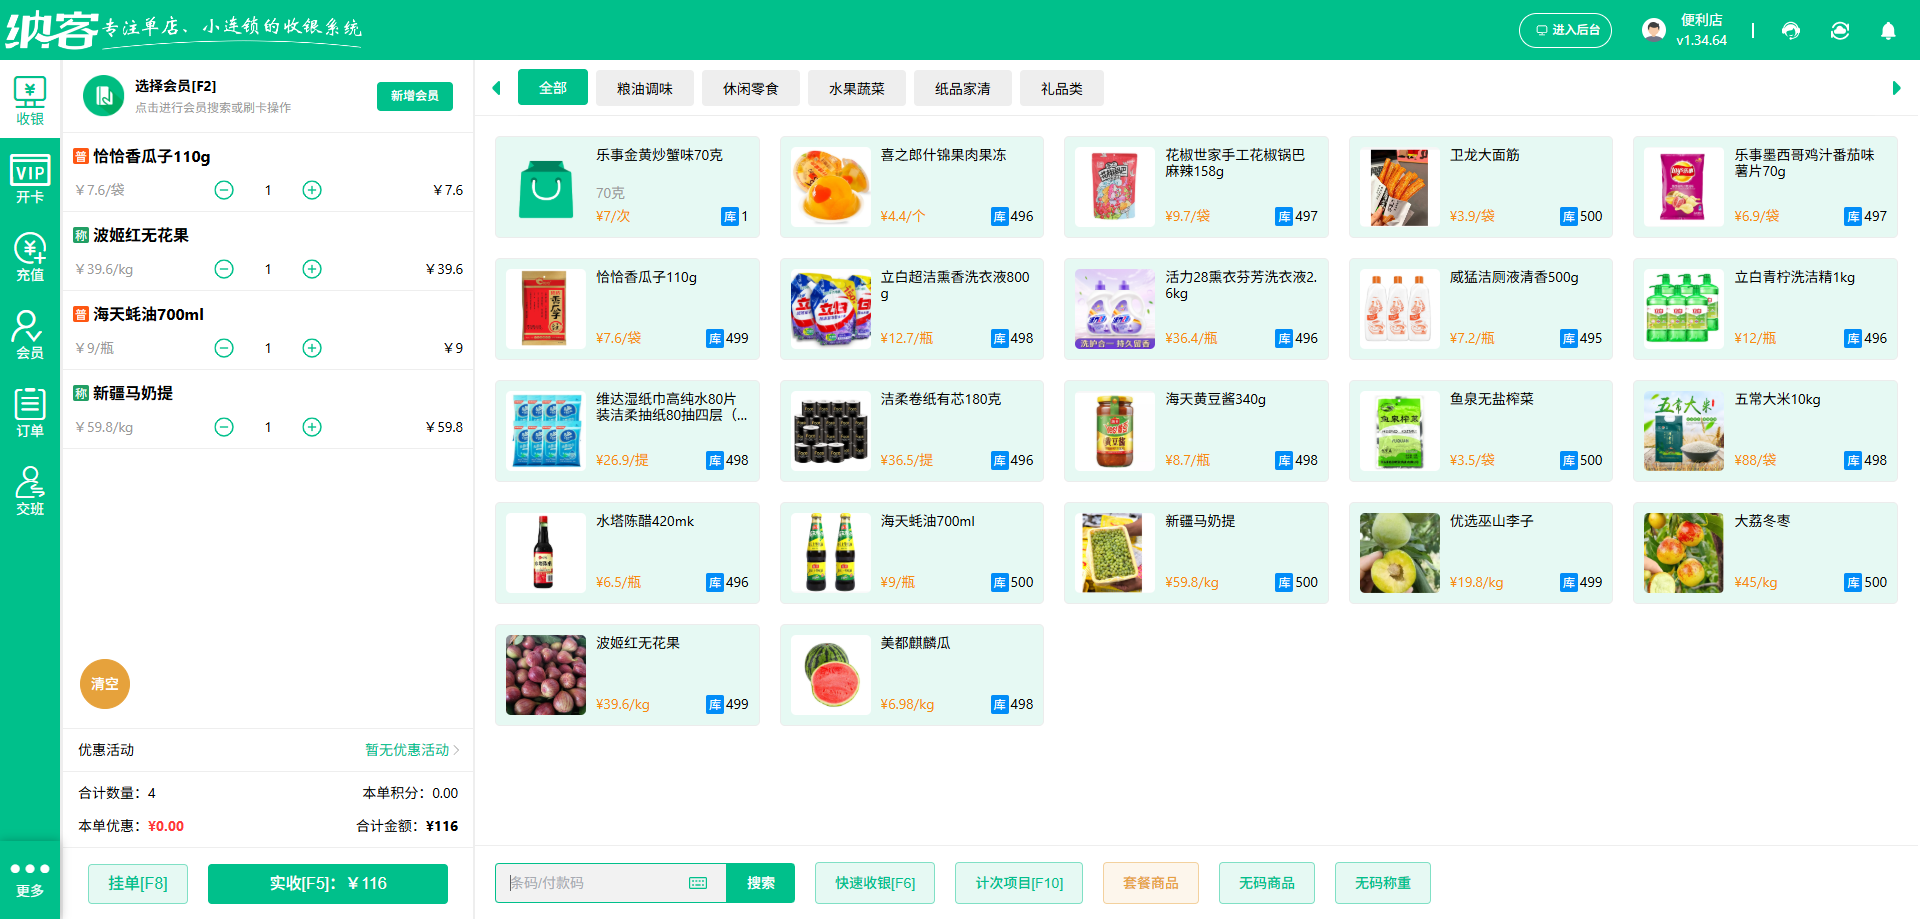Click the 清空 clear cart button
The width and height of the screenshot is (1920, 919).
pos(105,684)
